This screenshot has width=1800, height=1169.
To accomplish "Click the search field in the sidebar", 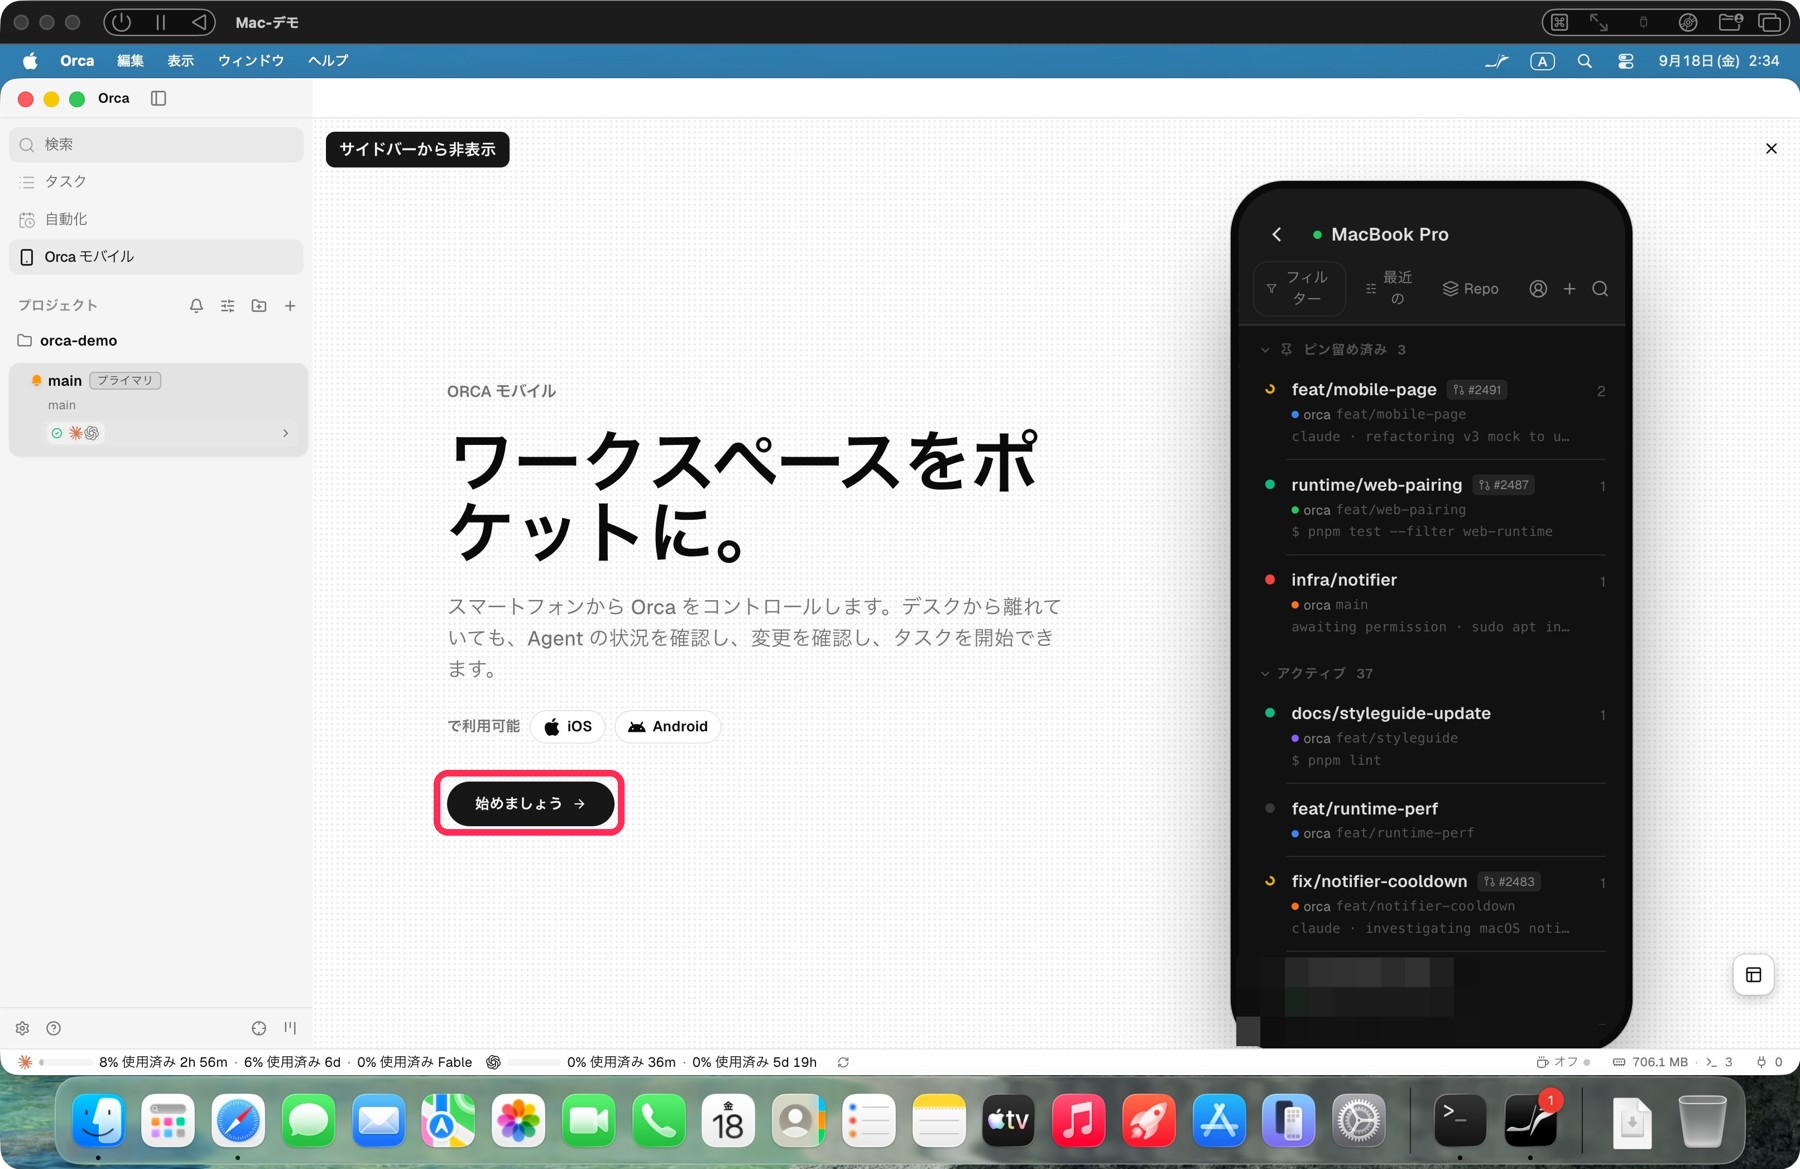I will click(x=156, y=144).
